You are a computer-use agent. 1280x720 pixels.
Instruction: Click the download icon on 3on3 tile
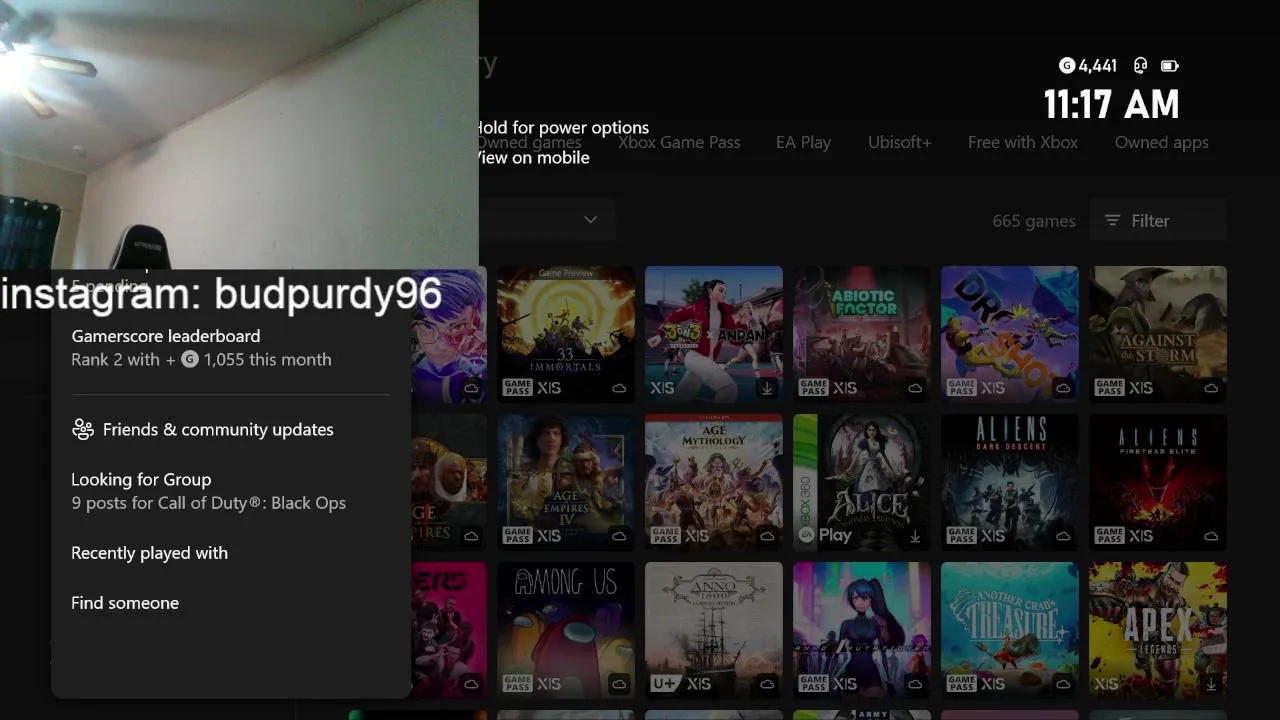767,388
